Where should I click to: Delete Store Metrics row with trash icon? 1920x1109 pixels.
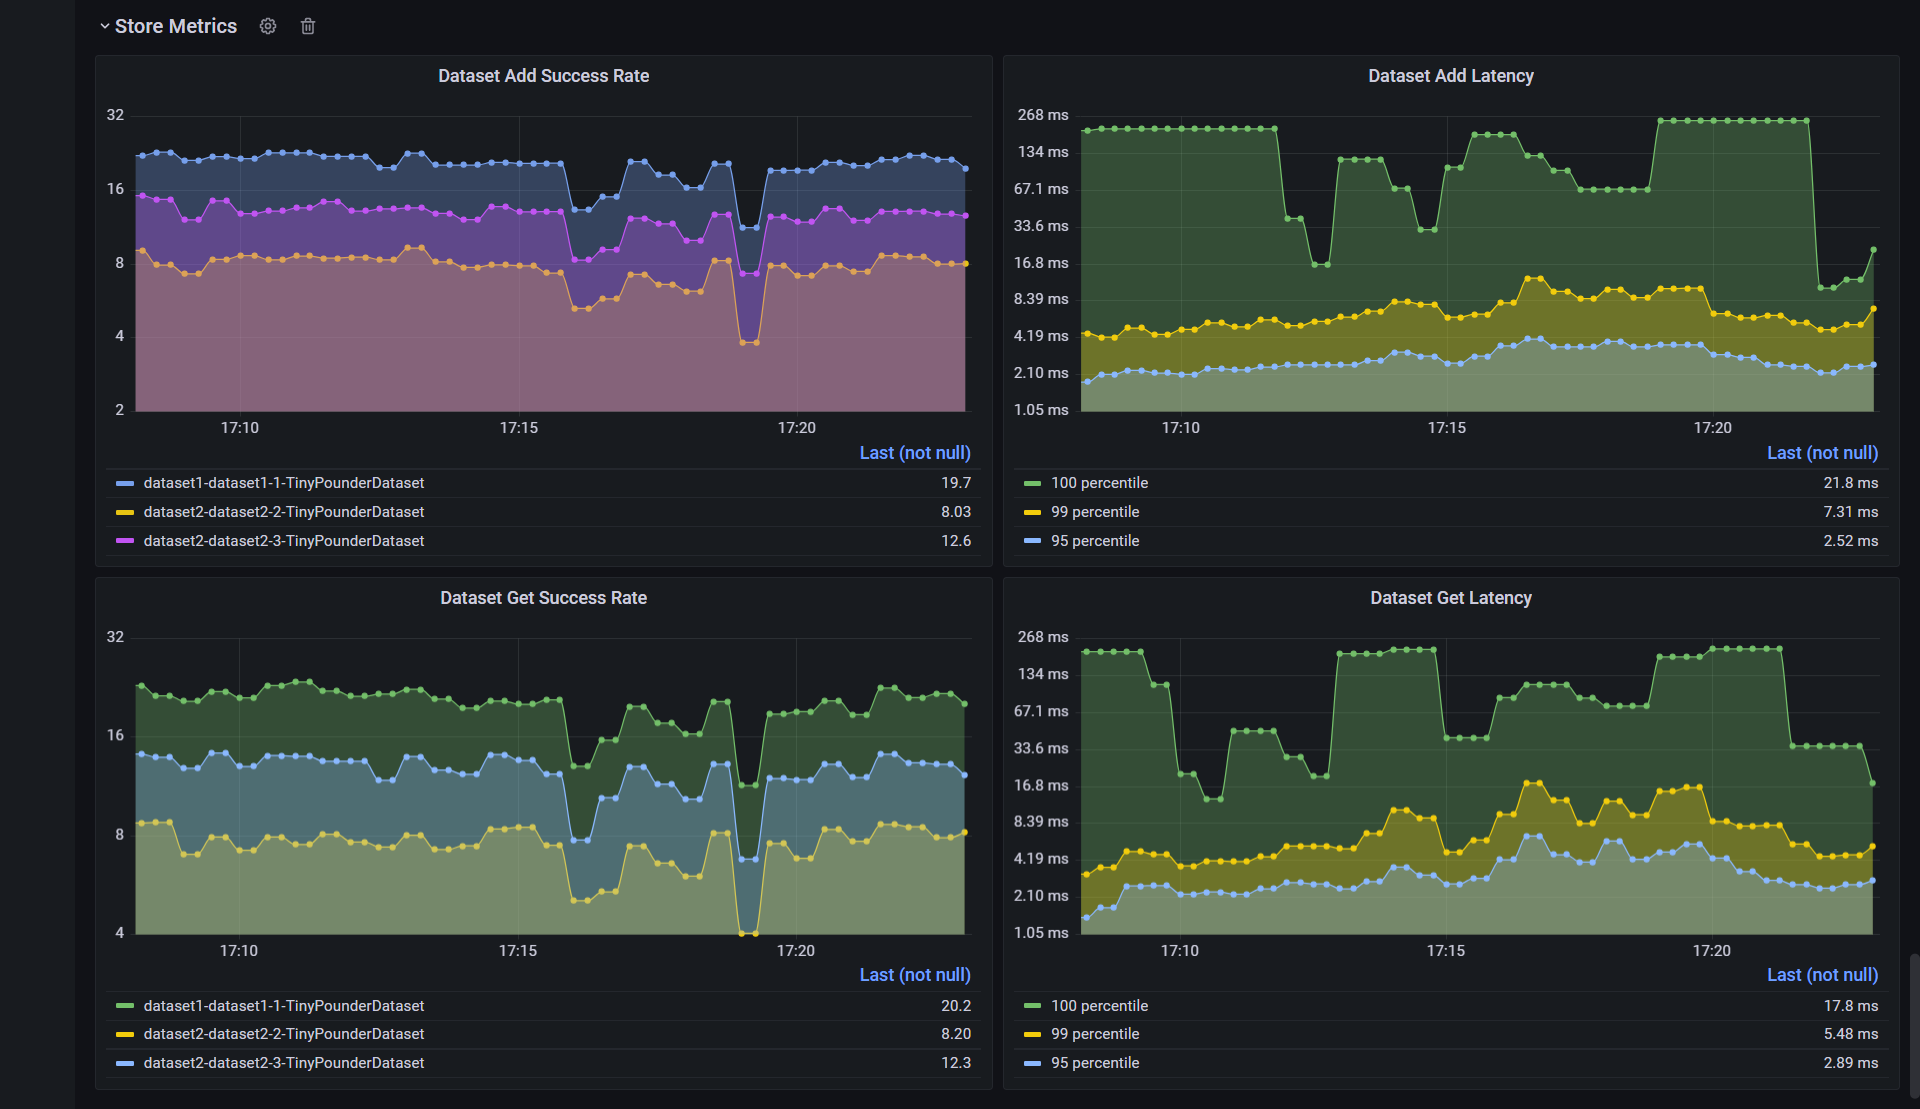(x=308, y=26)
